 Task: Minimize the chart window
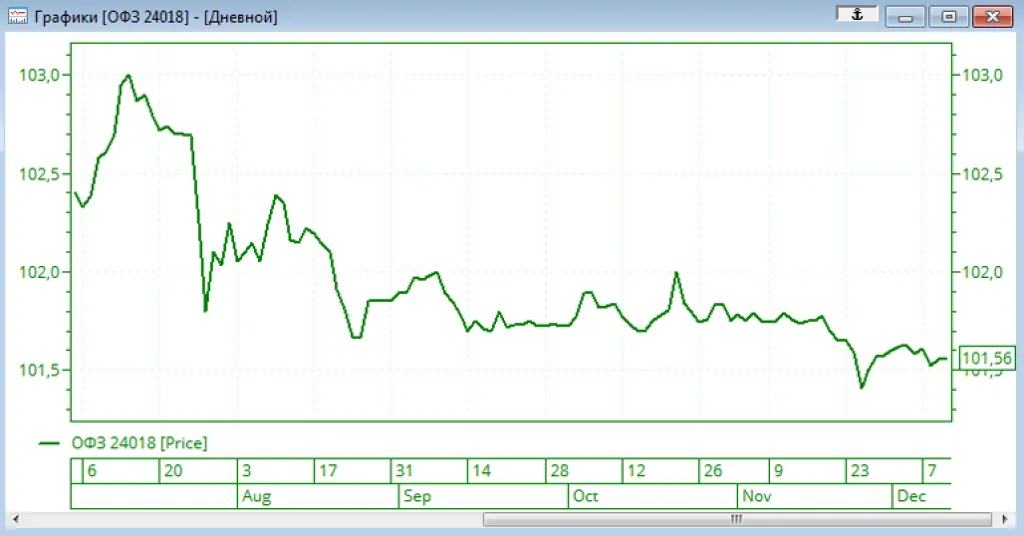click(905, 17)
